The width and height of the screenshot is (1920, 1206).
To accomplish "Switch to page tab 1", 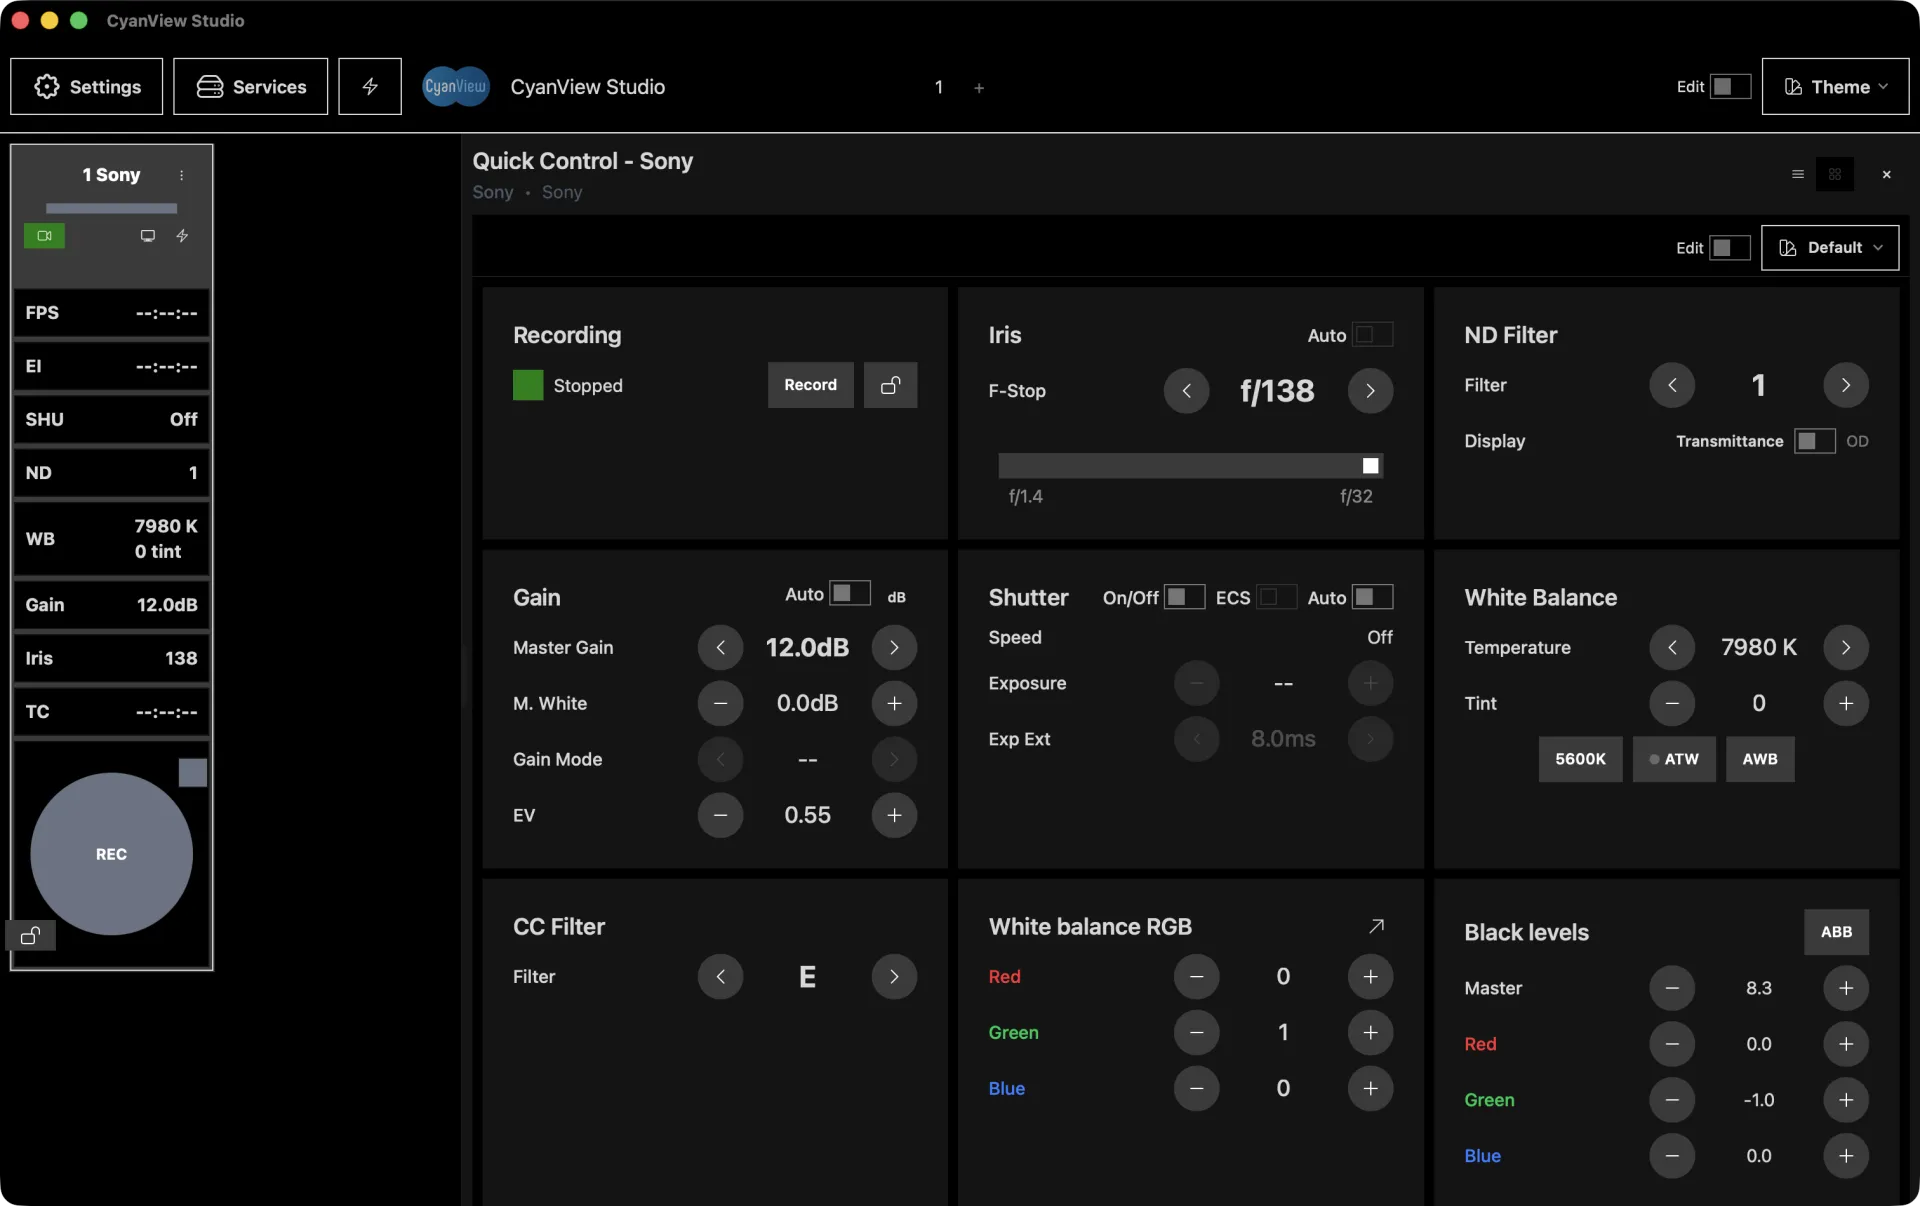I will (938, 87).
